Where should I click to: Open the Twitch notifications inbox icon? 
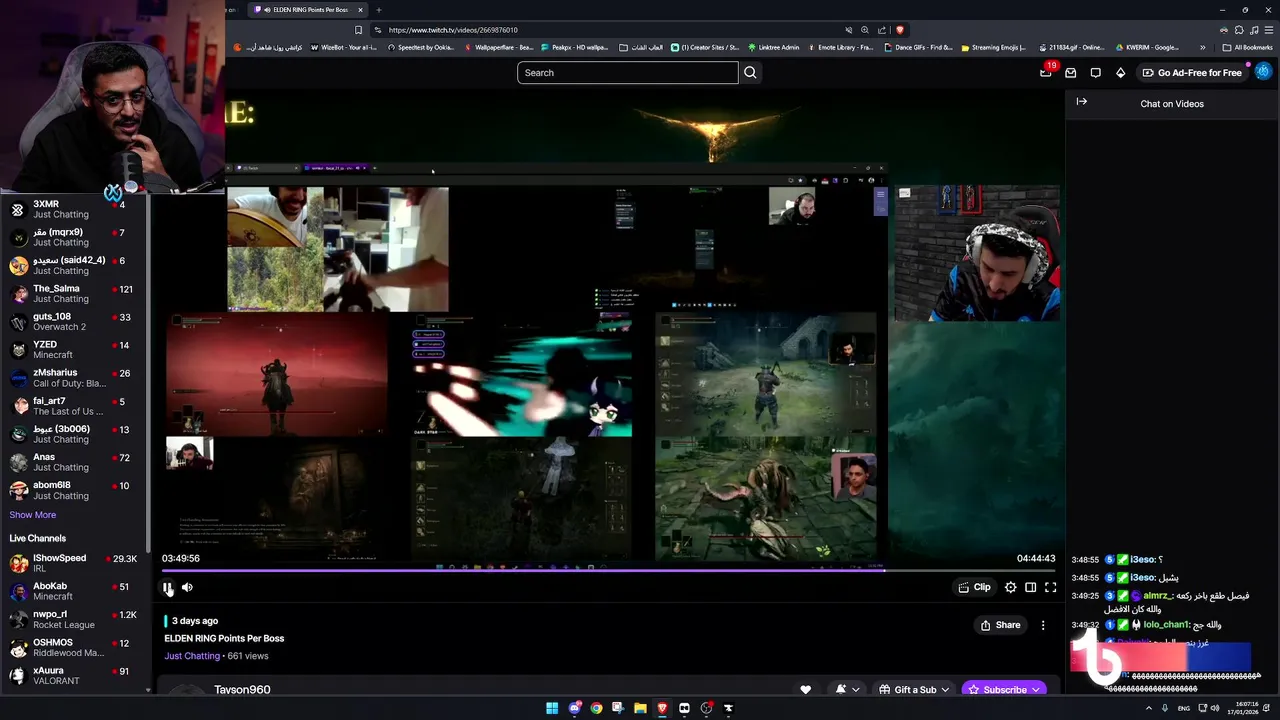click(1071, 72)
